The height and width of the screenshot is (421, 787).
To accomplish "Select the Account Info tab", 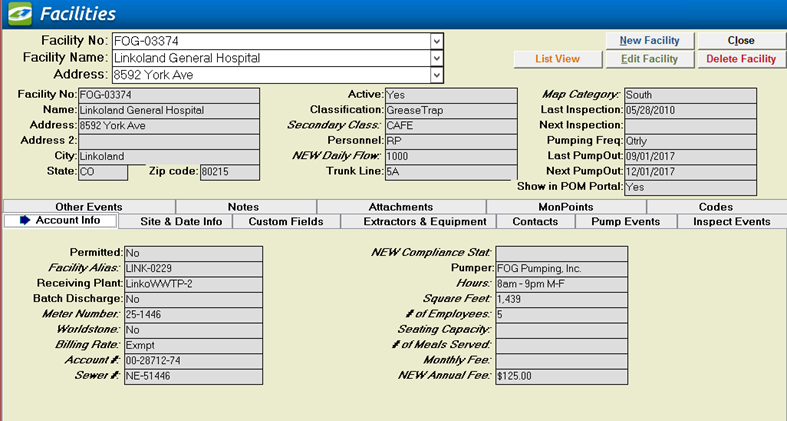I will click(x=60, y=220).
